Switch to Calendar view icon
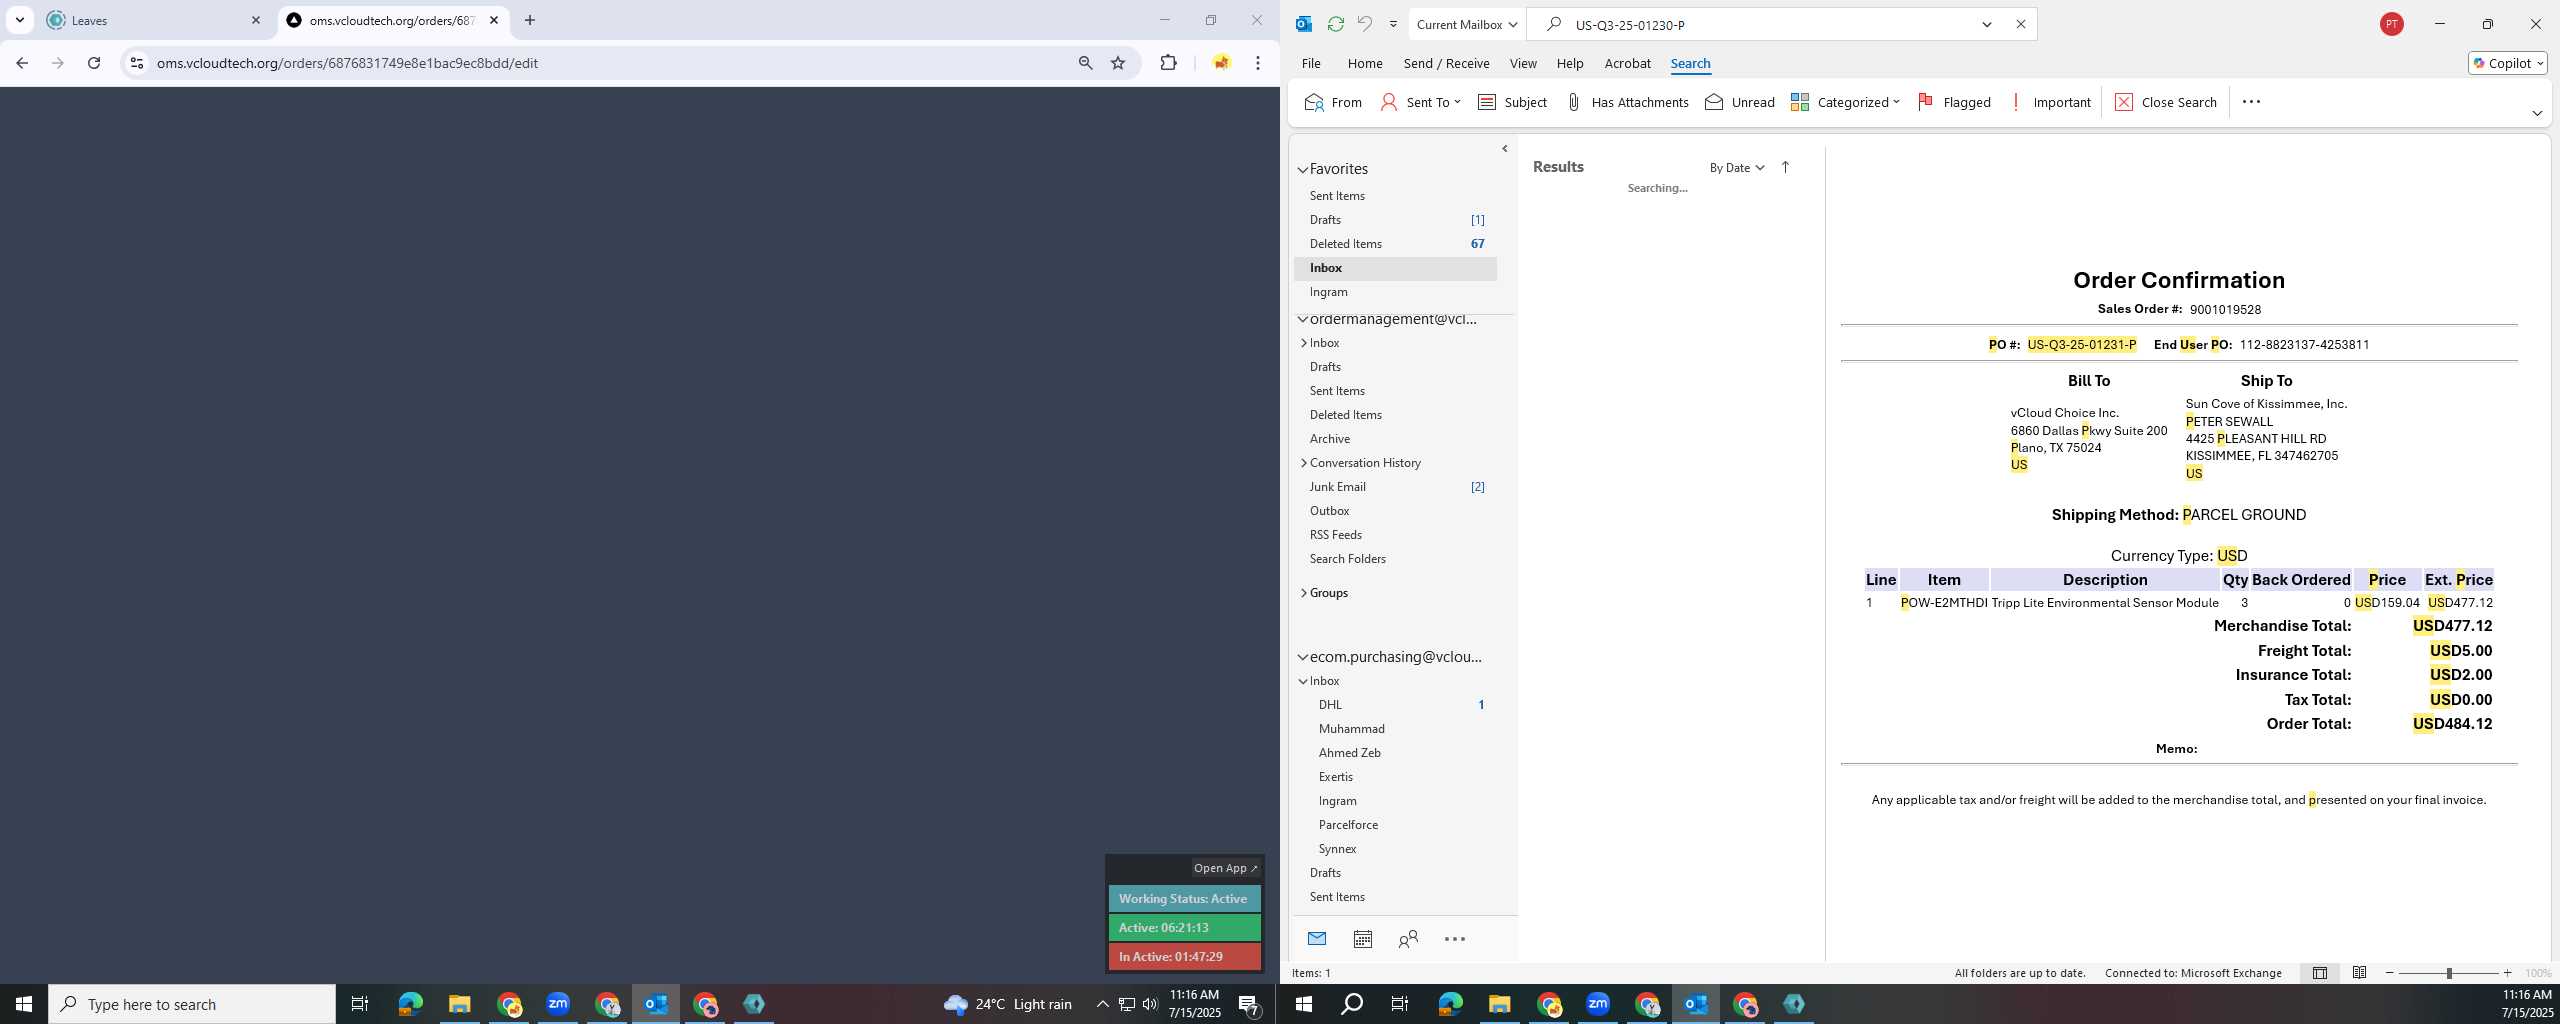The image size is (2560, 1024). pyautogui.click(x=1362, y=939)
